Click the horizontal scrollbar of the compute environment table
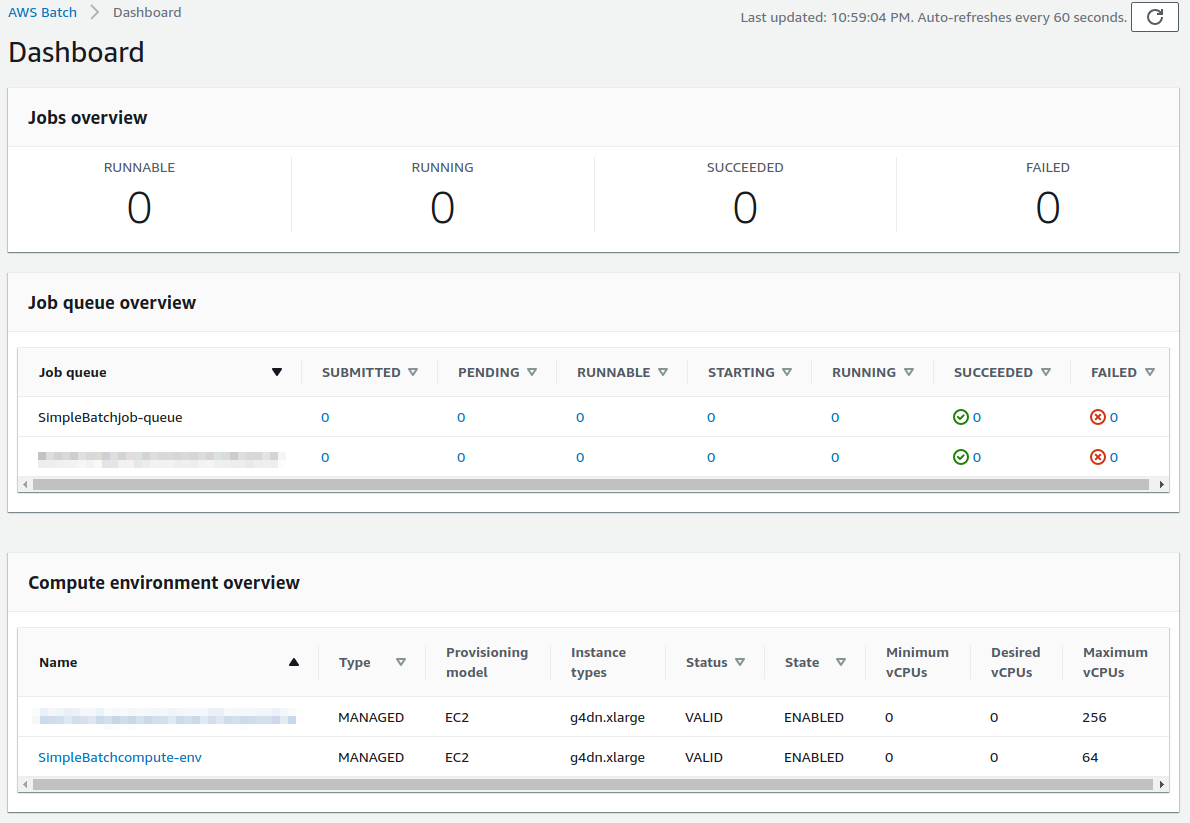The height and width of the screenshot is (823, 1190). tap(590, 784)
